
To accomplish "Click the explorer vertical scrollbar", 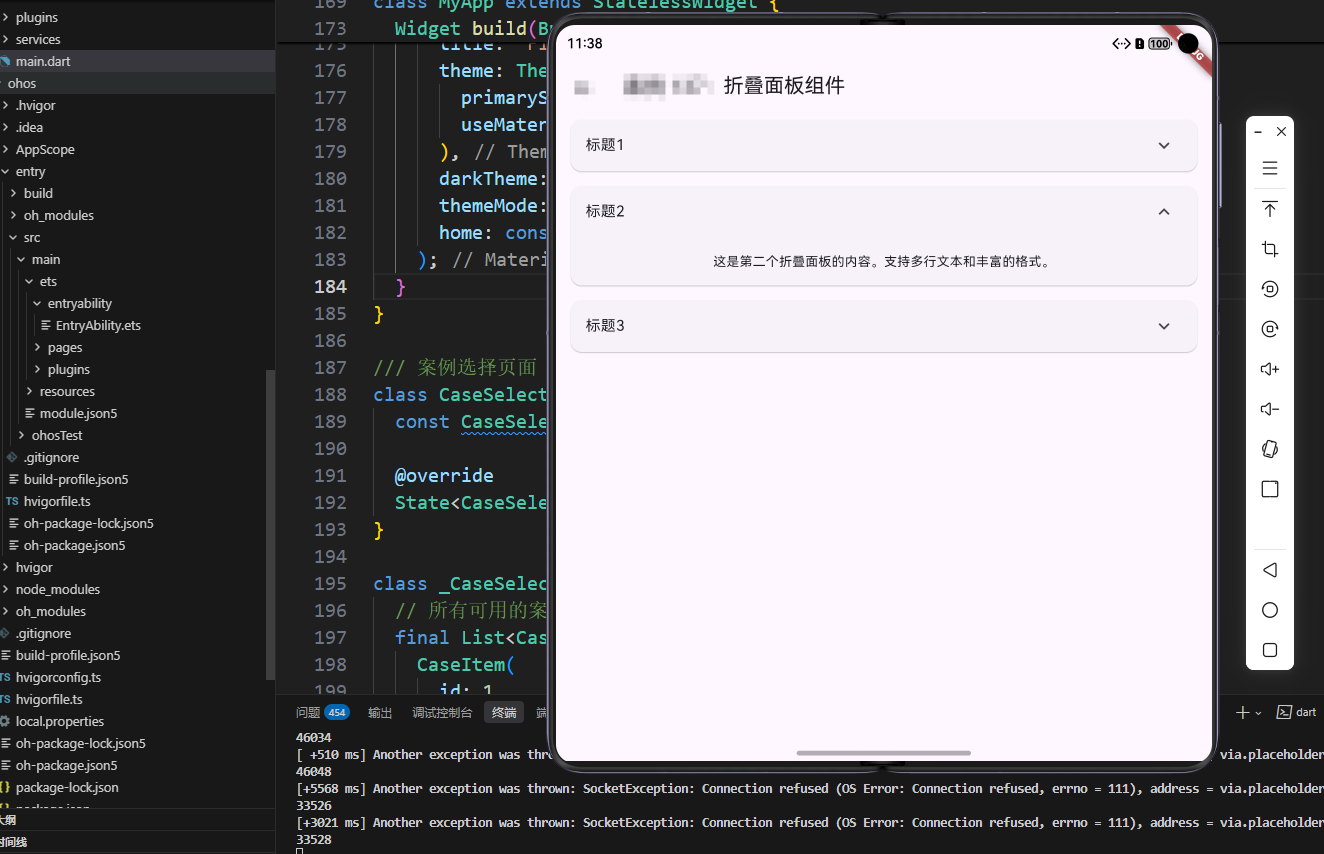I will [x=270, y=525].
